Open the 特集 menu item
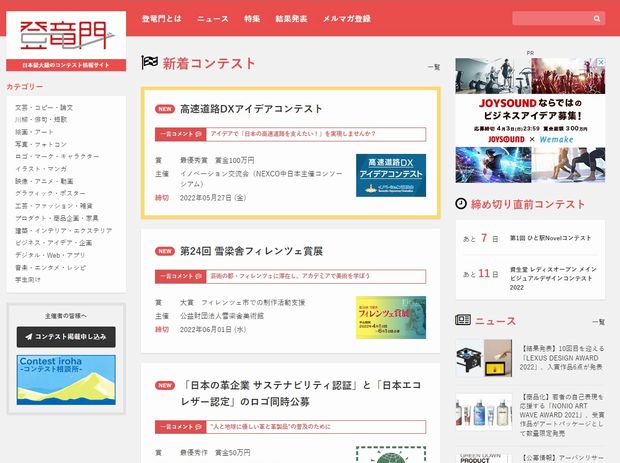The height and width of the screenshot is (463, 620). [252, 19]
